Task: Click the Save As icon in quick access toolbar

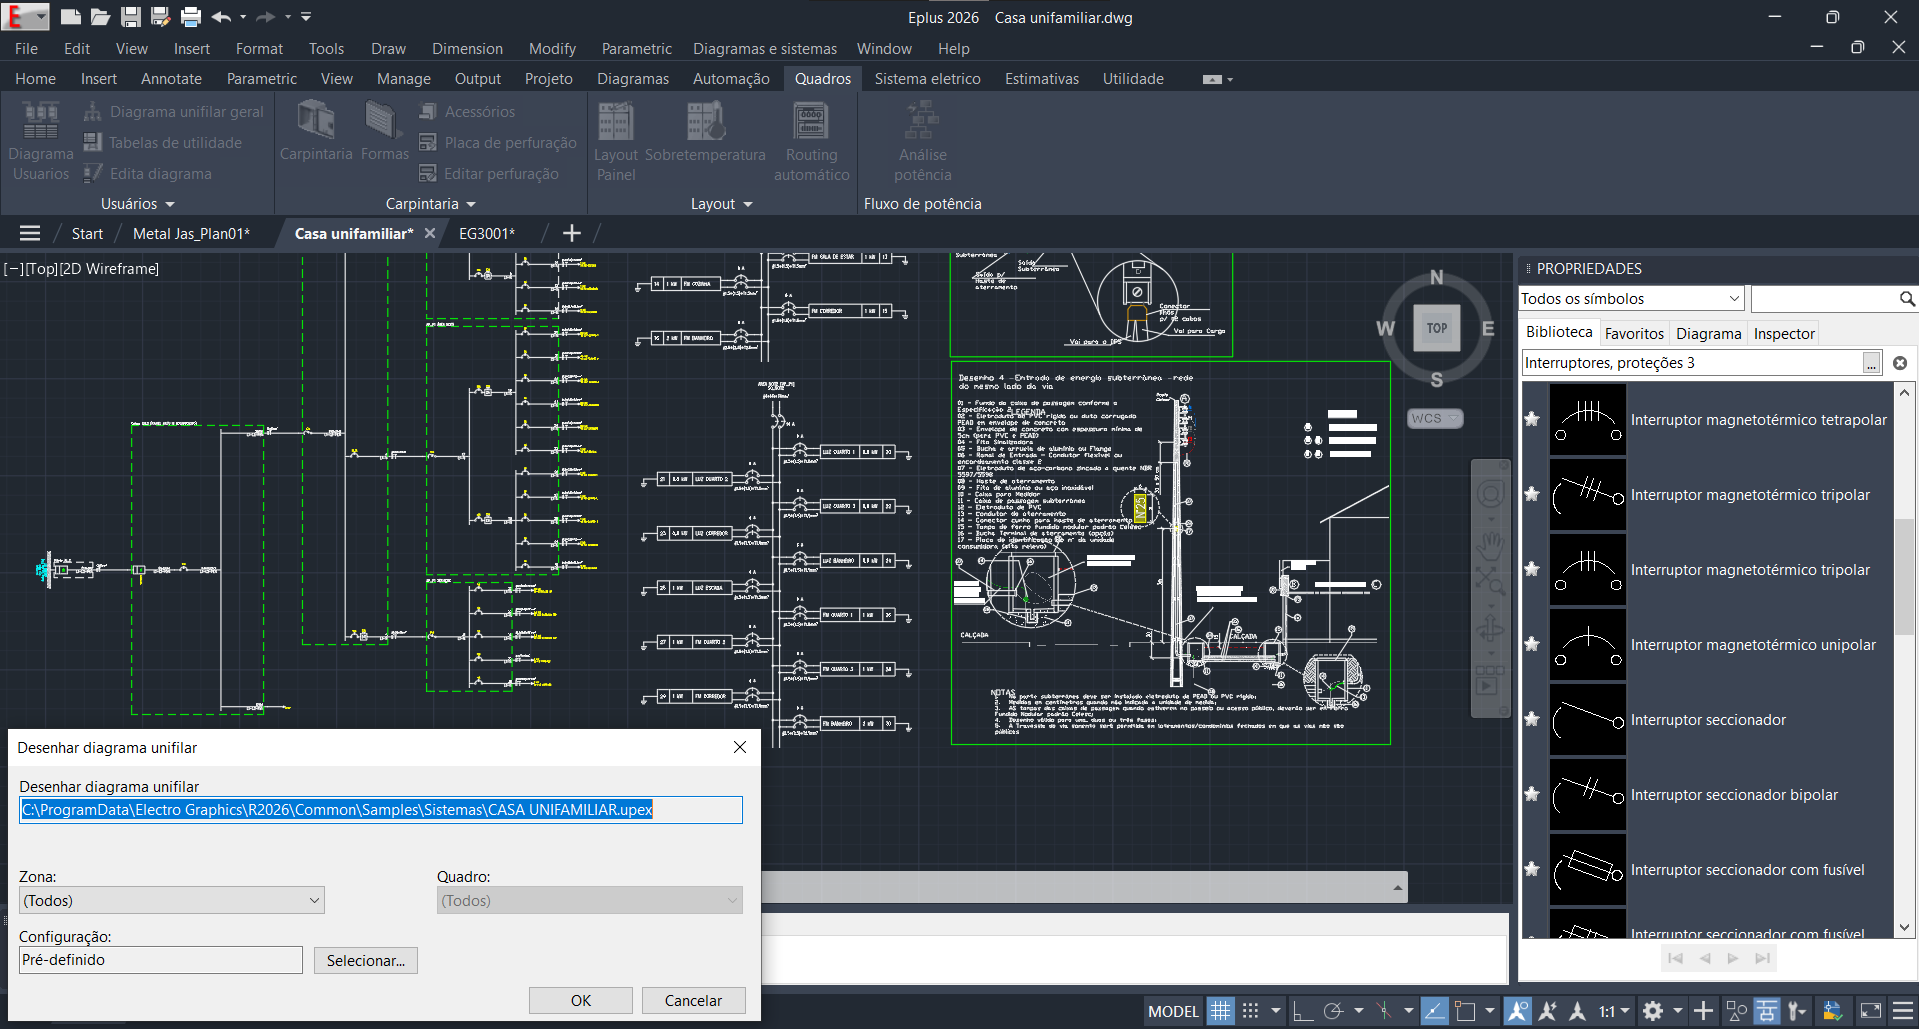Action: coord(160,17)
